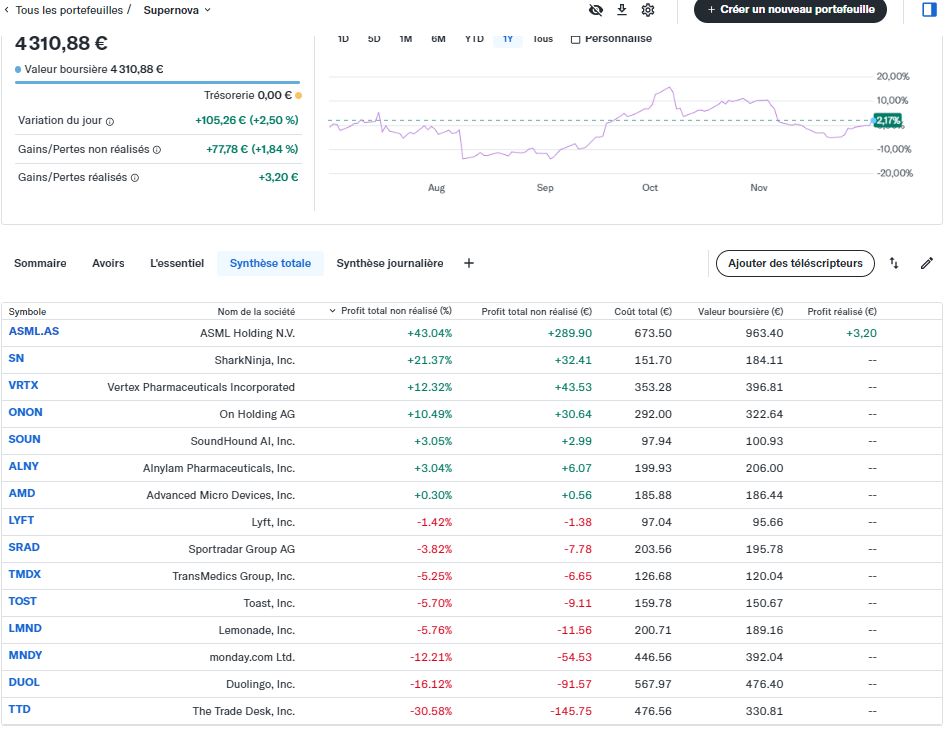Open the ASML.AS ticker link
Viewport: 951px width, 730px height.
pyautogui.click(x=33, y=331)
